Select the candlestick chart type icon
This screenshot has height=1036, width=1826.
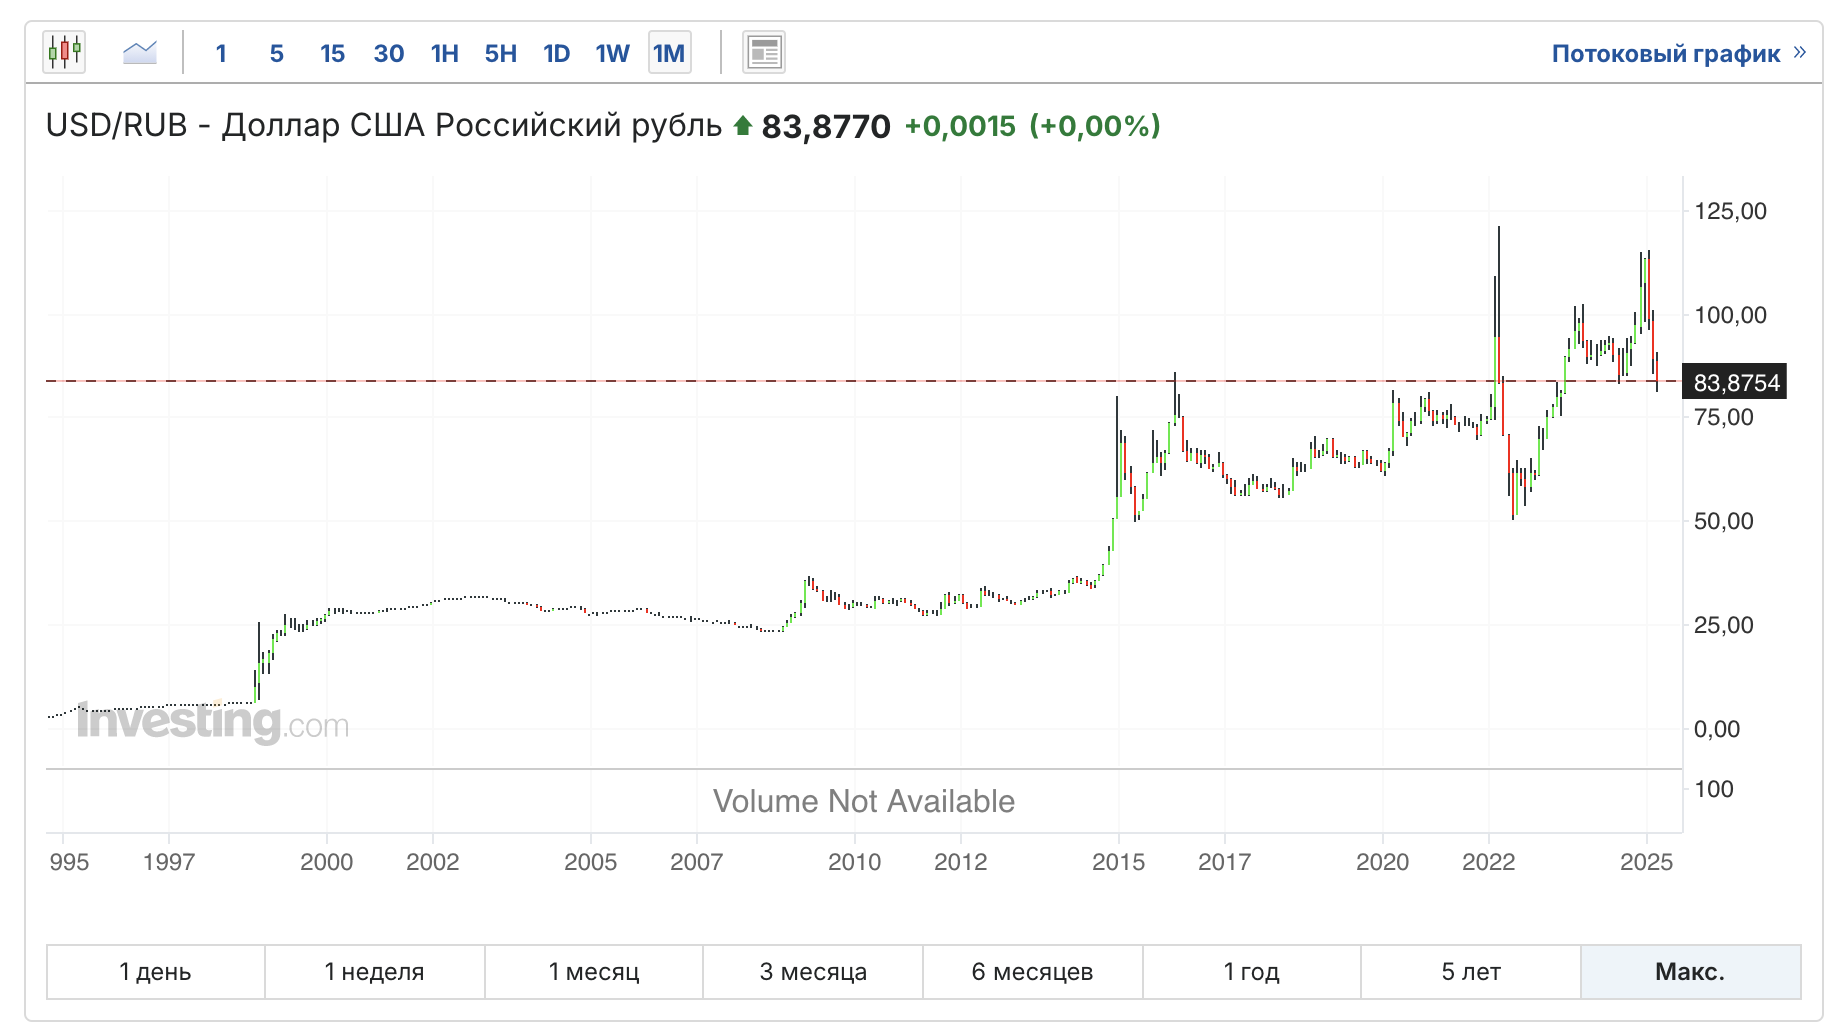pyautogui.click(x=64, y=52)
